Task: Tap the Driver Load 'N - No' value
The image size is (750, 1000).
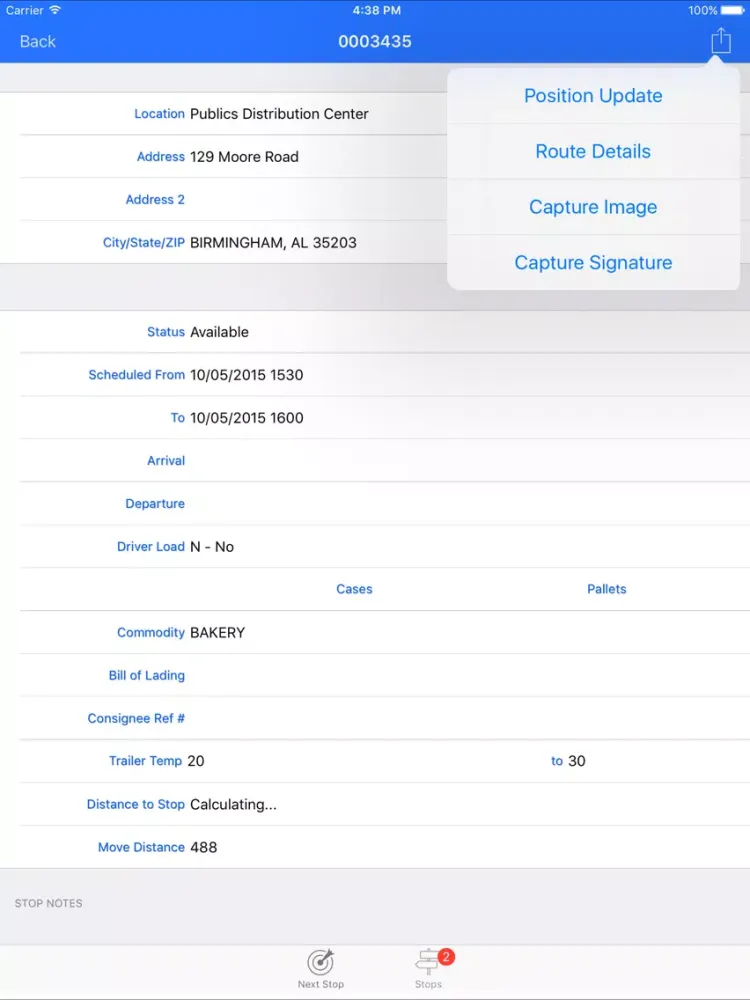Action: tap(212, 547)
